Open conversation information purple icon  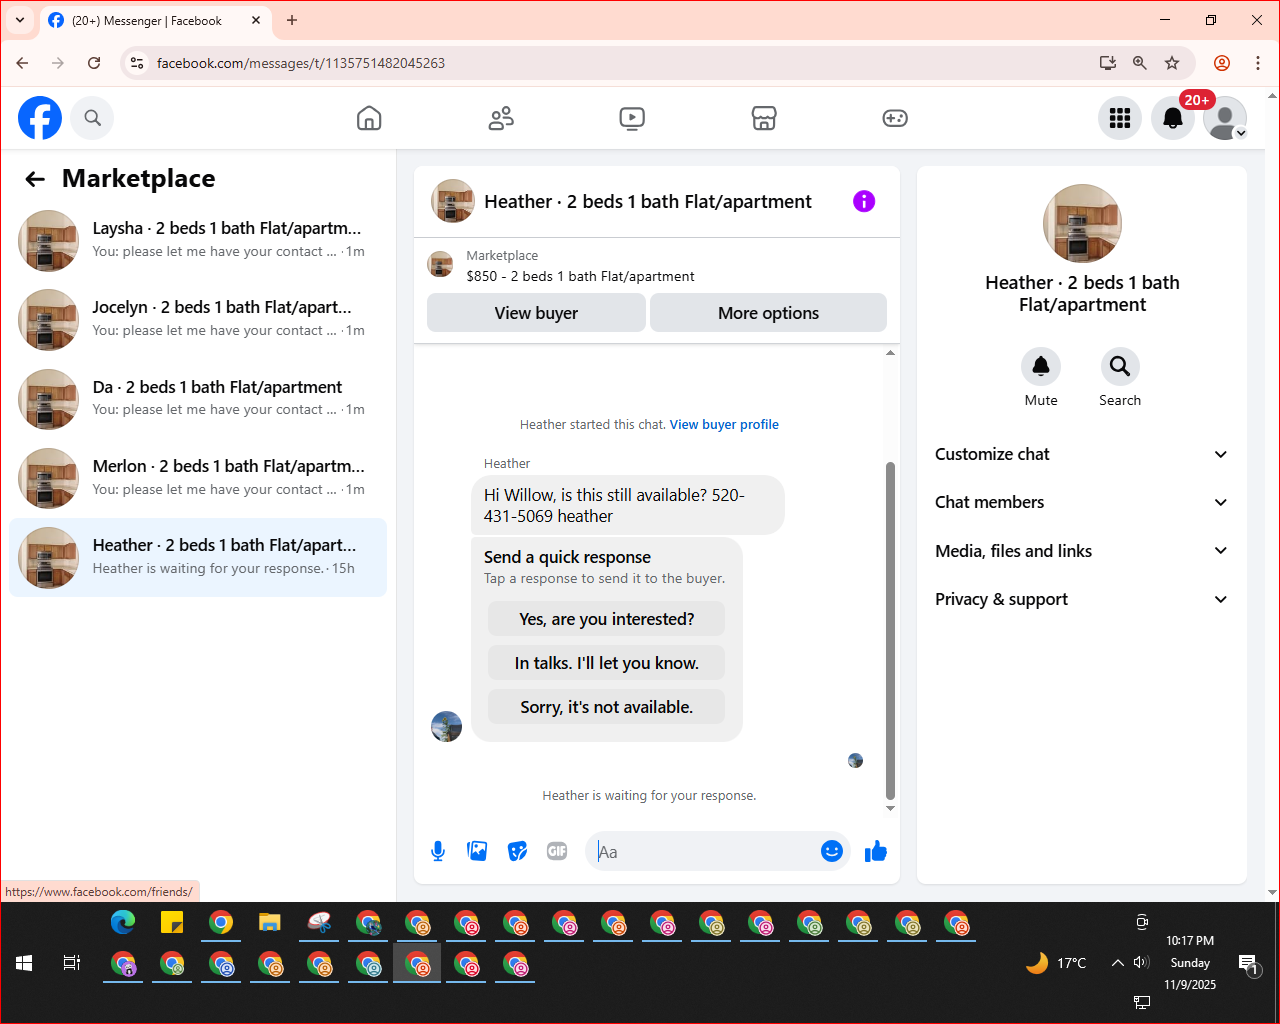coord(864,201)
